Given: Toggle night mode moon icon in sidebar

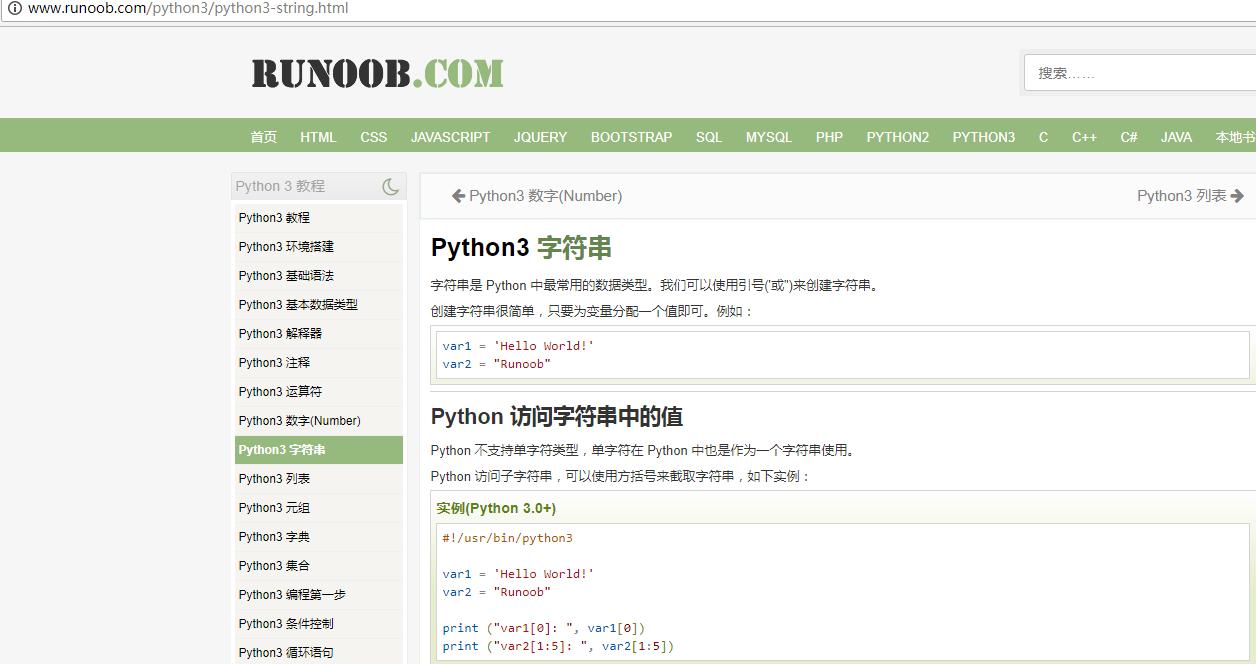Looking at the screenshot, I should point(390,186).
